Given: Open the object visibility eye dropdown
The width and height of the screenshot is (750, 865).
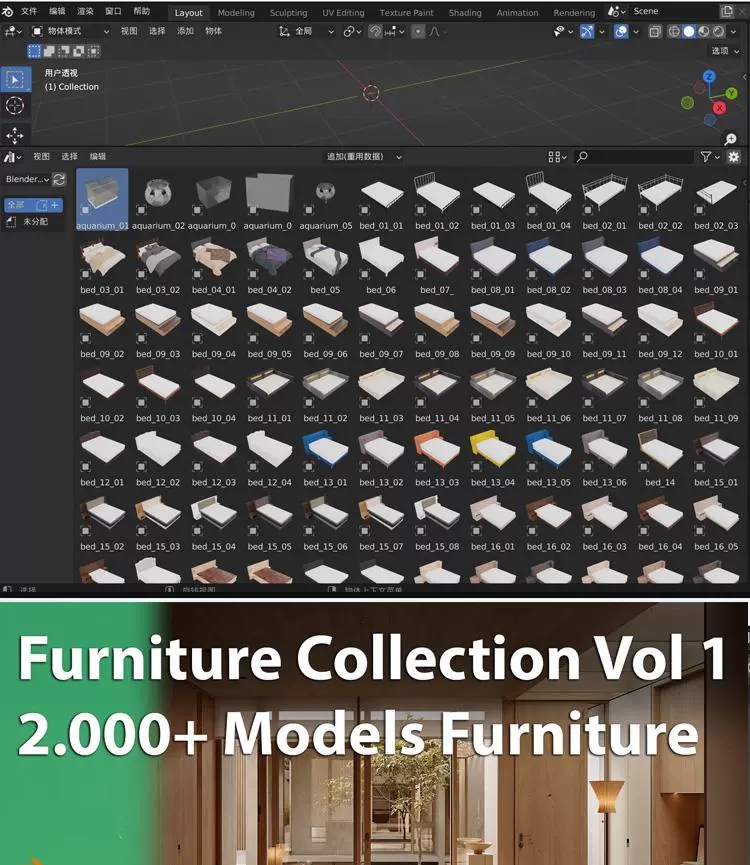Looking at the screenshot, I should [x=563, y=31].
